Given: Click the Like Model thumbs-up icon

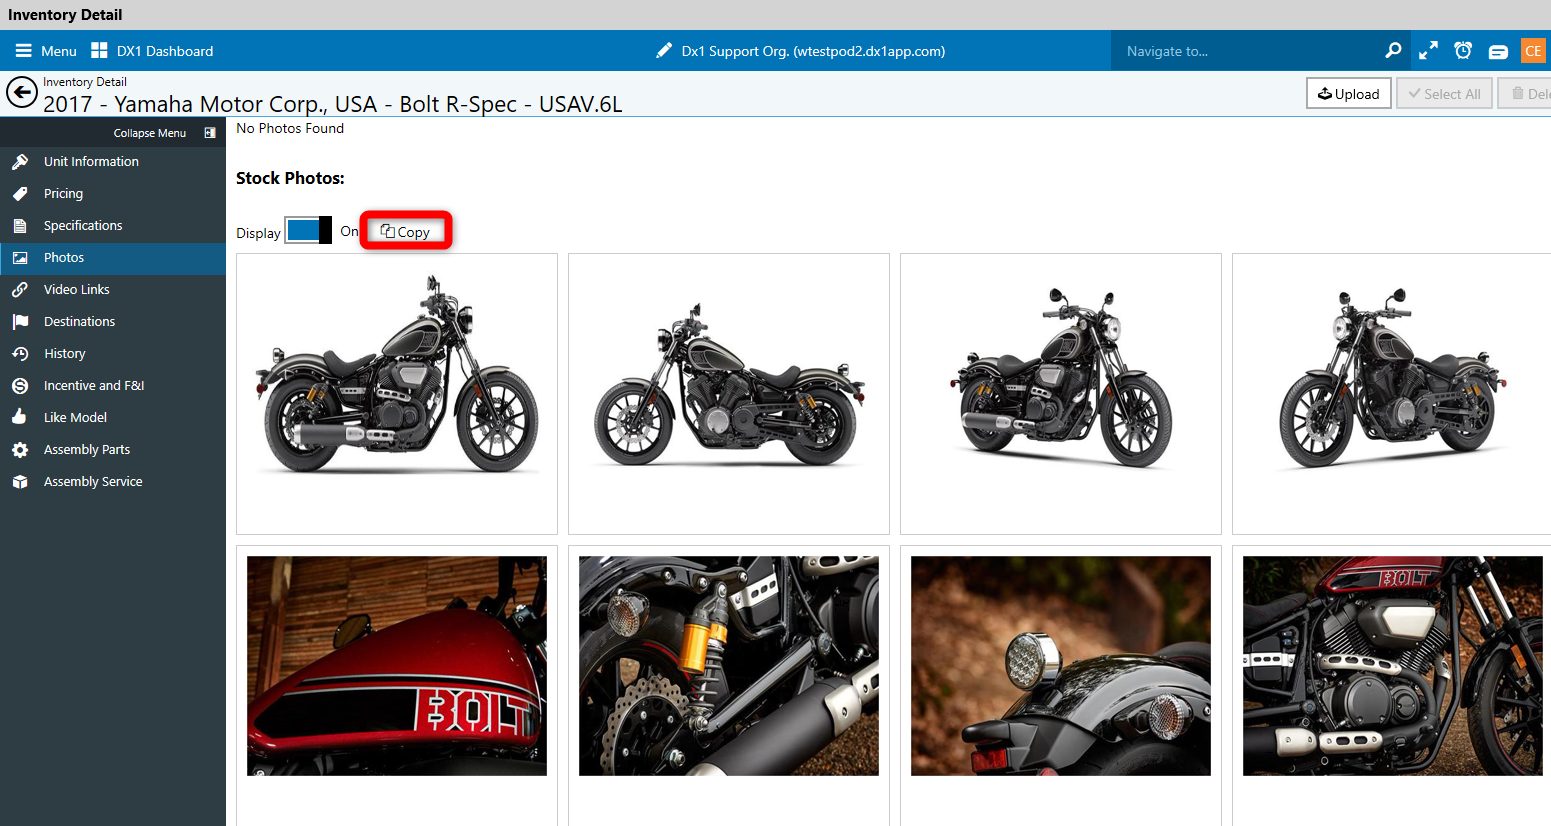Looking at the screenshot, I should [x=20, y=417].
